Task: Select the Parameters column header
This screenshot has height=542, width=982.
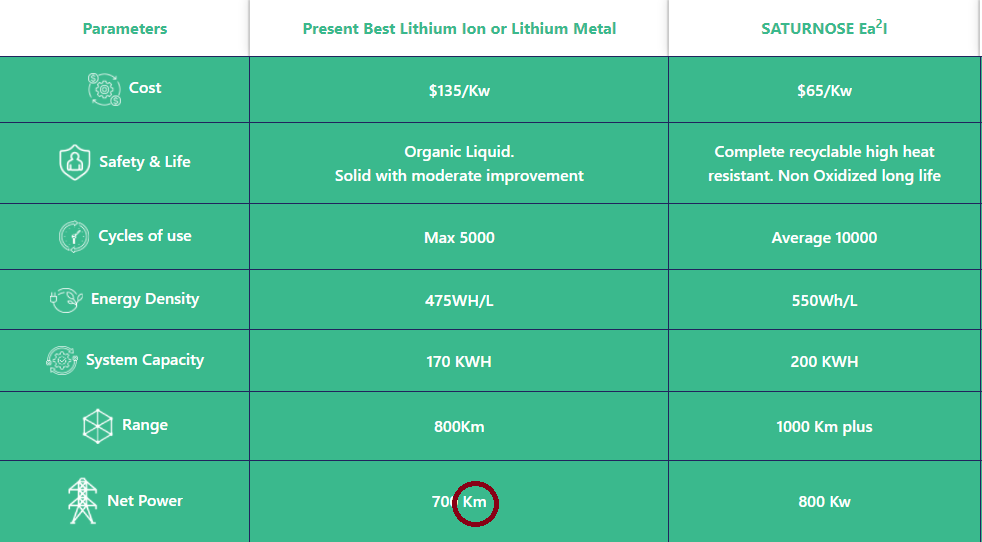Action: pos(125,29)
